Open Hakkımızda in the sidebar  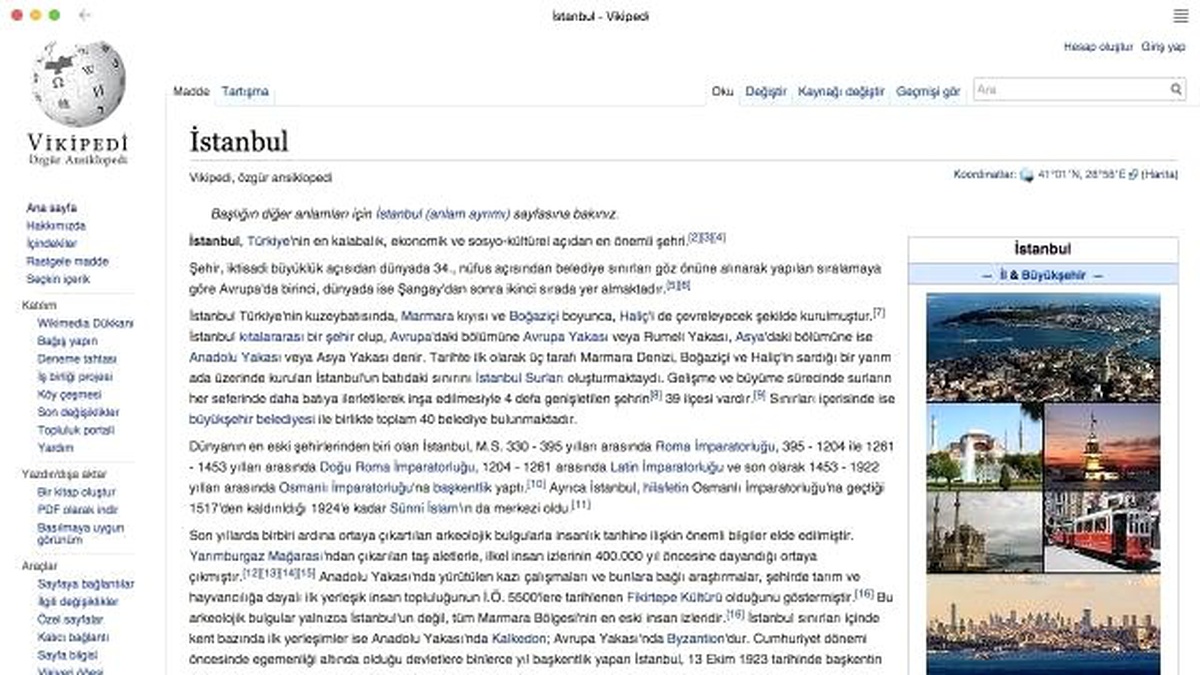pyautogui.click(x=56, y=226)
